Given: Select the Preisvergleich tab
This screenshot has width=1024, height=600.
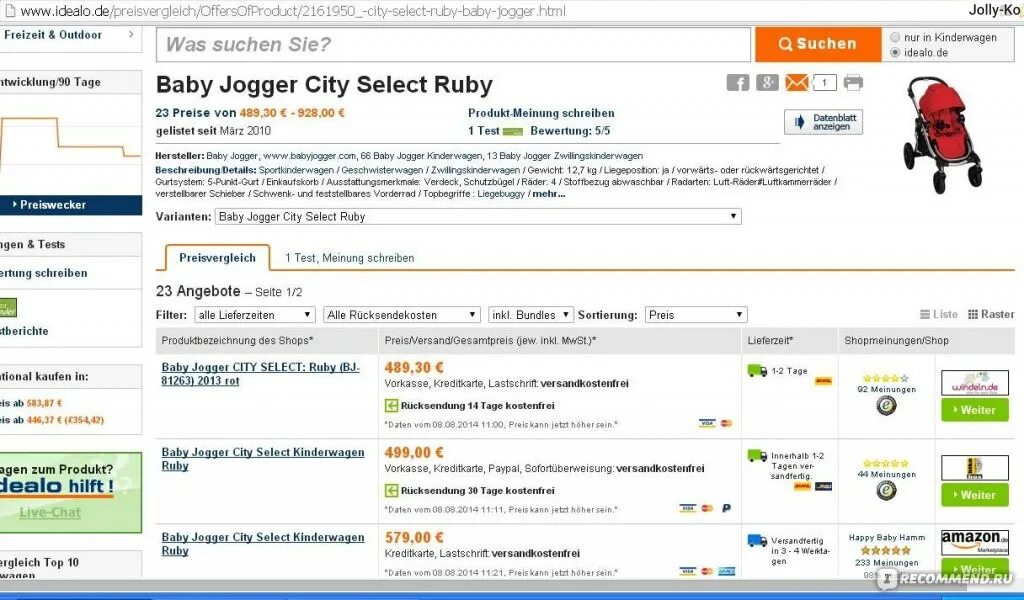Looking at the screenshot, I should (217, 258).
